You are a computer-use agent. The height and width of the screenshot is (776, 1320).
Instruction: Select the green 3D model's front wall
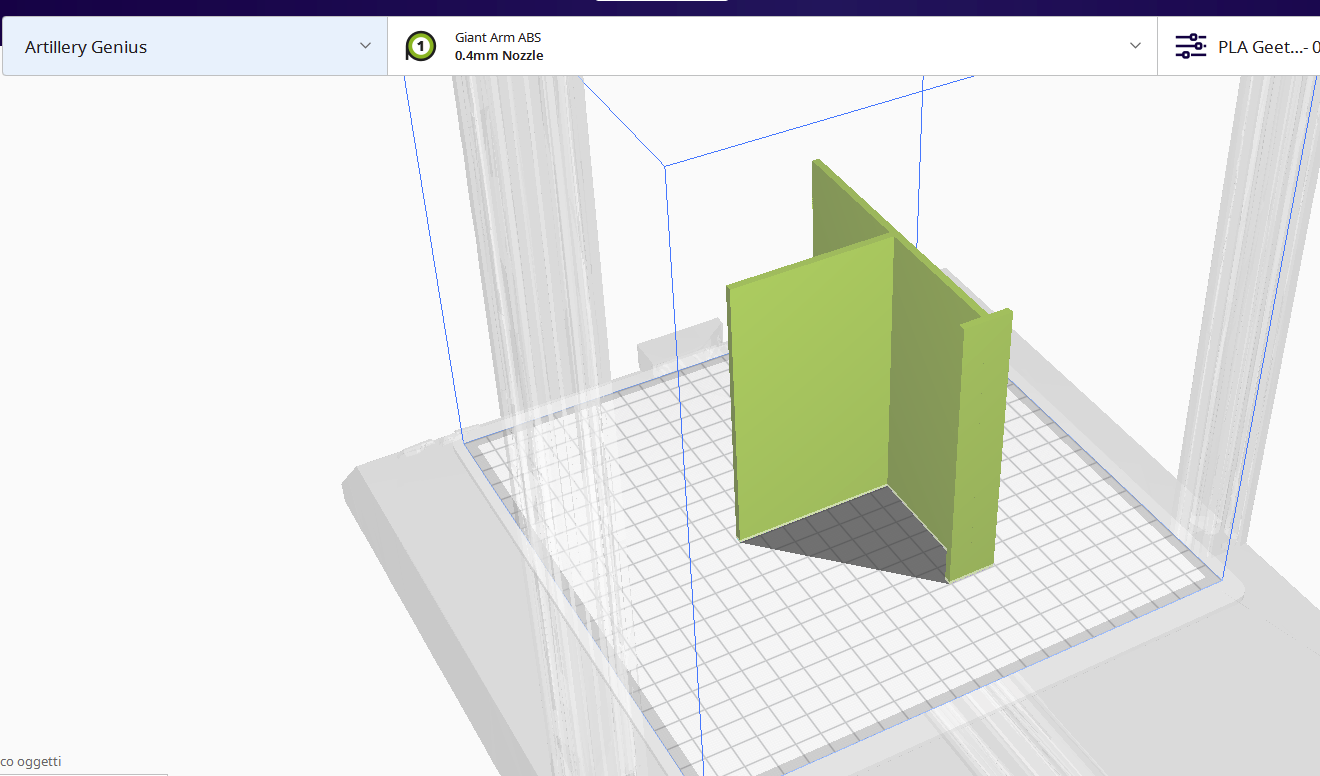[810, 390]
